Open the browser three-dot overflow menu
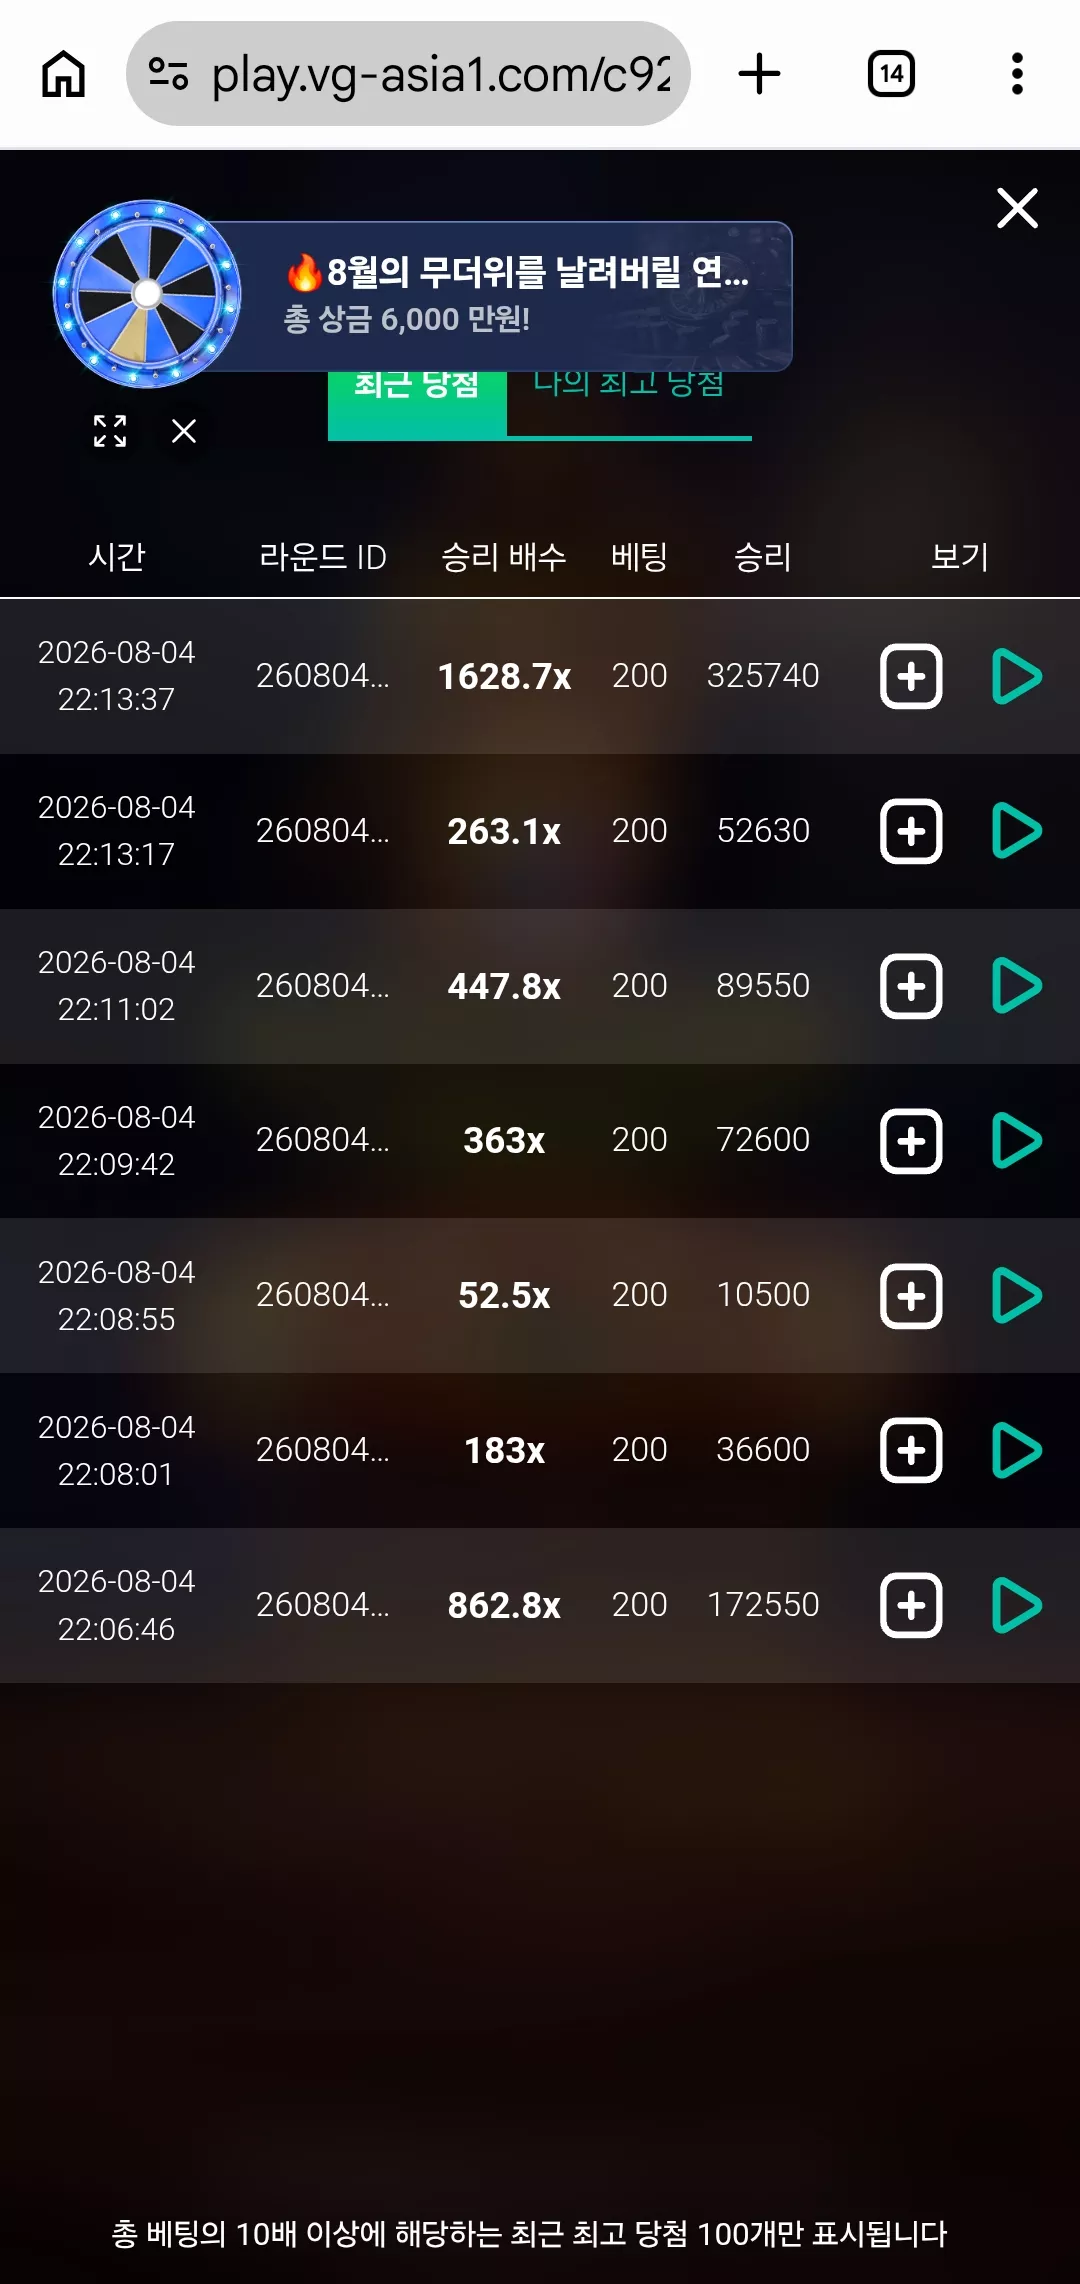The image size is (1080, 2284). 1017,74
